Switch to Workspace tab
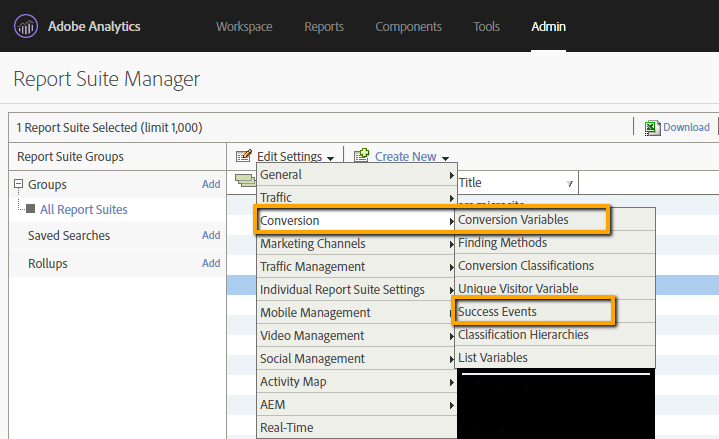 244,27
